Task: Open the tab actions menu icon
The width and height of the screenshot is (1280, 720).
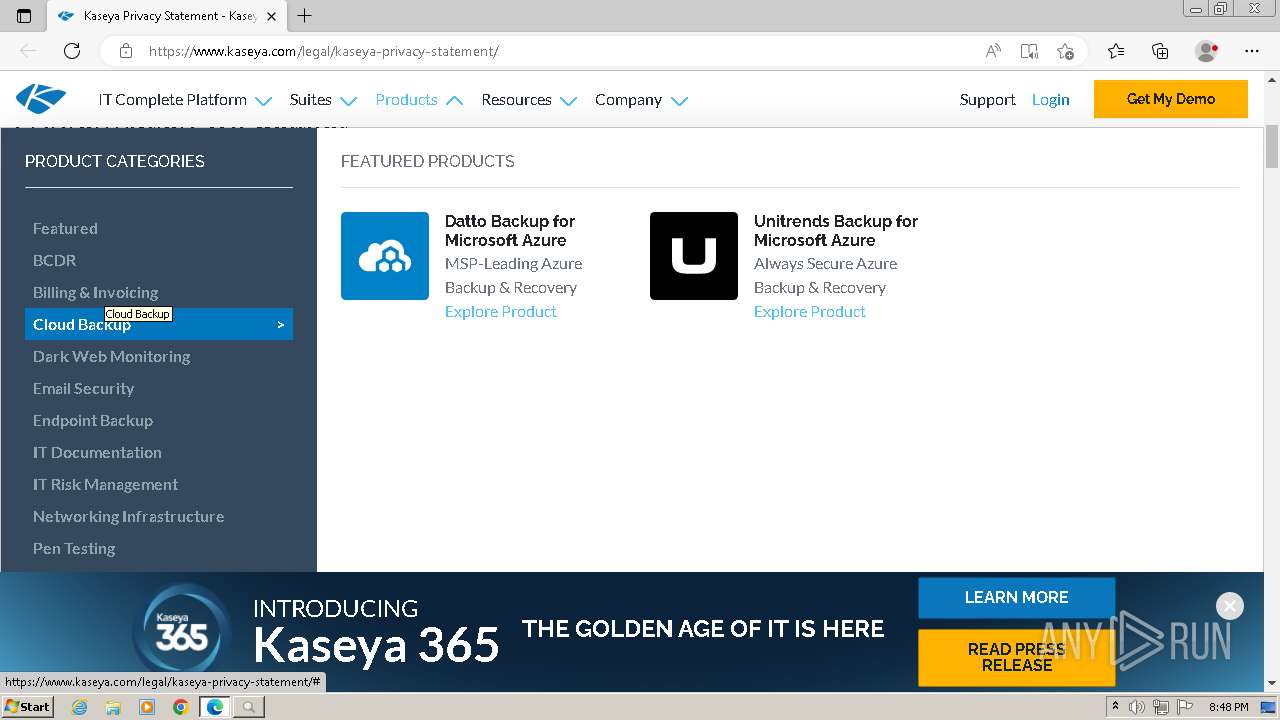Action: pyautogui.click(x=24, y=16)
